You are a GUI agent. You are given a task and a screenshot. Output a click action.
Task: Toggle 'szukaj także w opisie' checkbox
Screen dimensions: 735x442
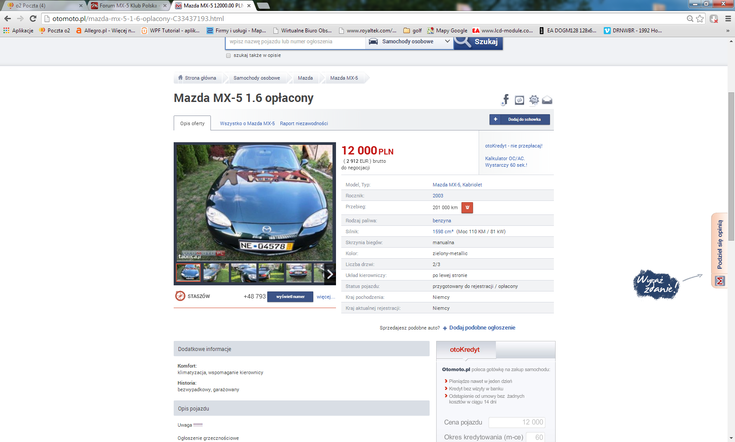point(229,55)
